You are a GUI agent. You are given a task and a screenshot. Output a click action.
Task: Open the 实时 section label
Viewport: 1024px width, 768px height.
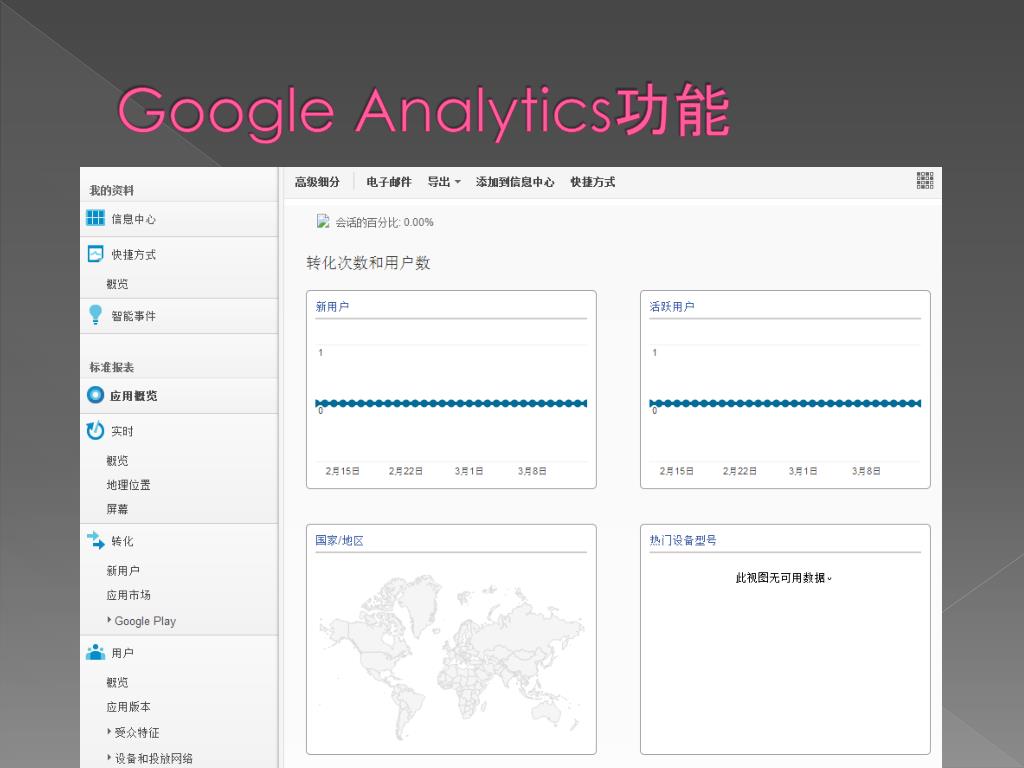tap(122, 431)
